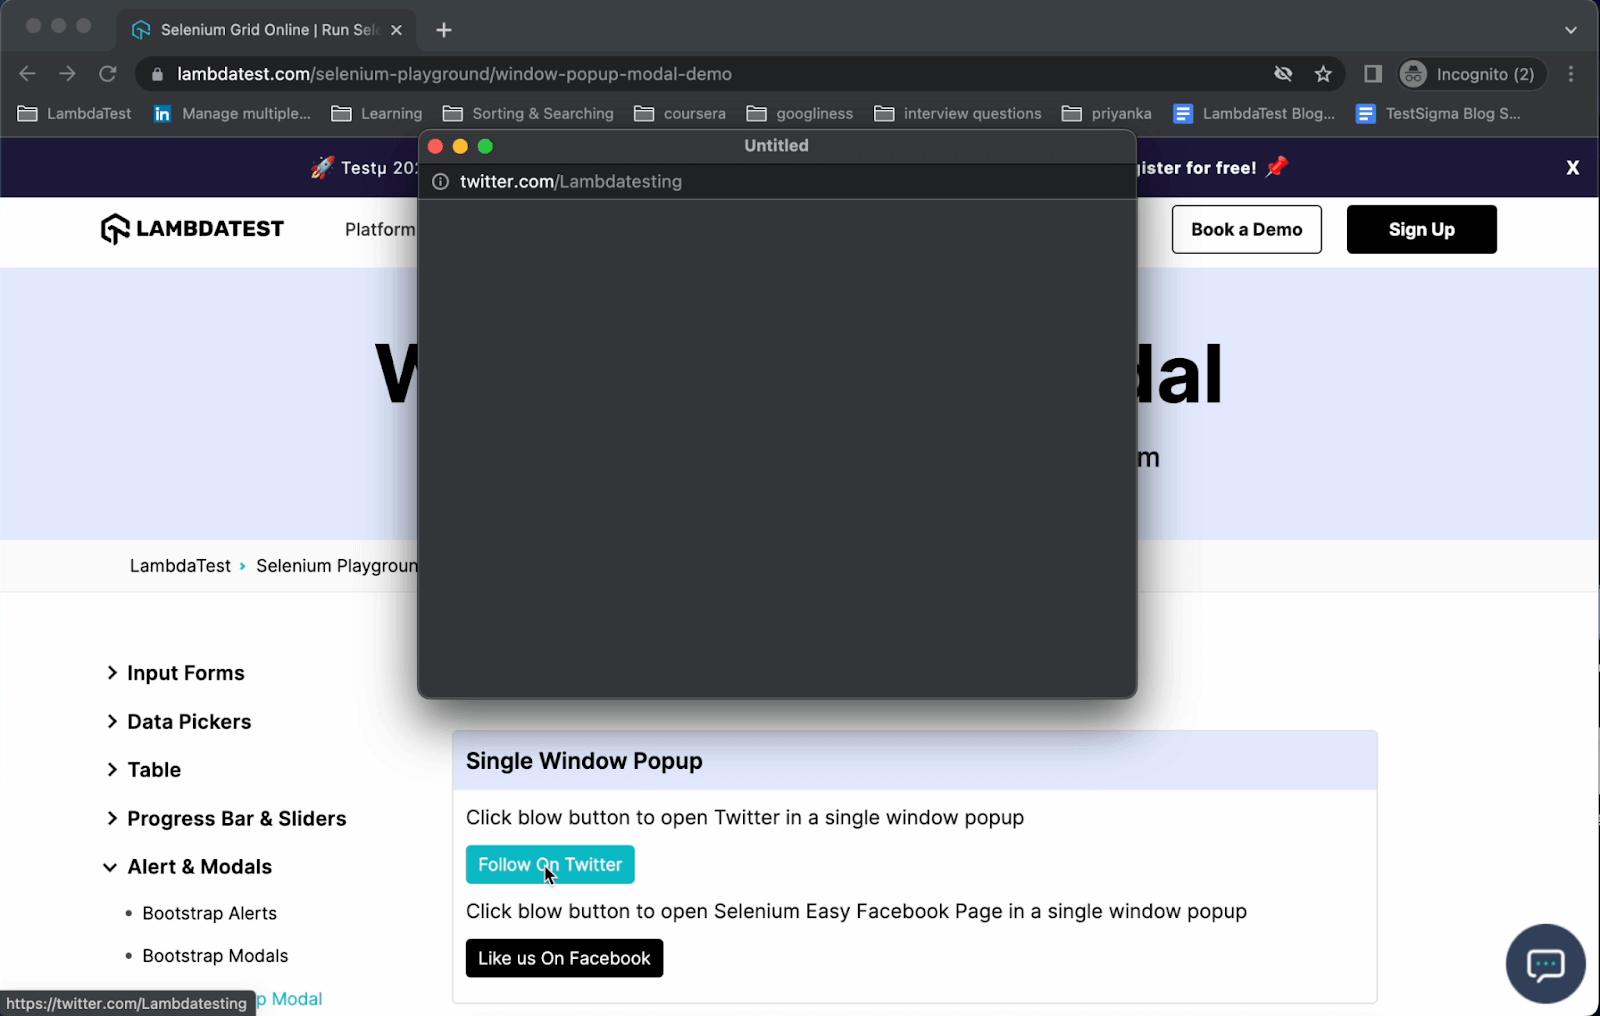Go forward using the browser forward arrow

67,74
